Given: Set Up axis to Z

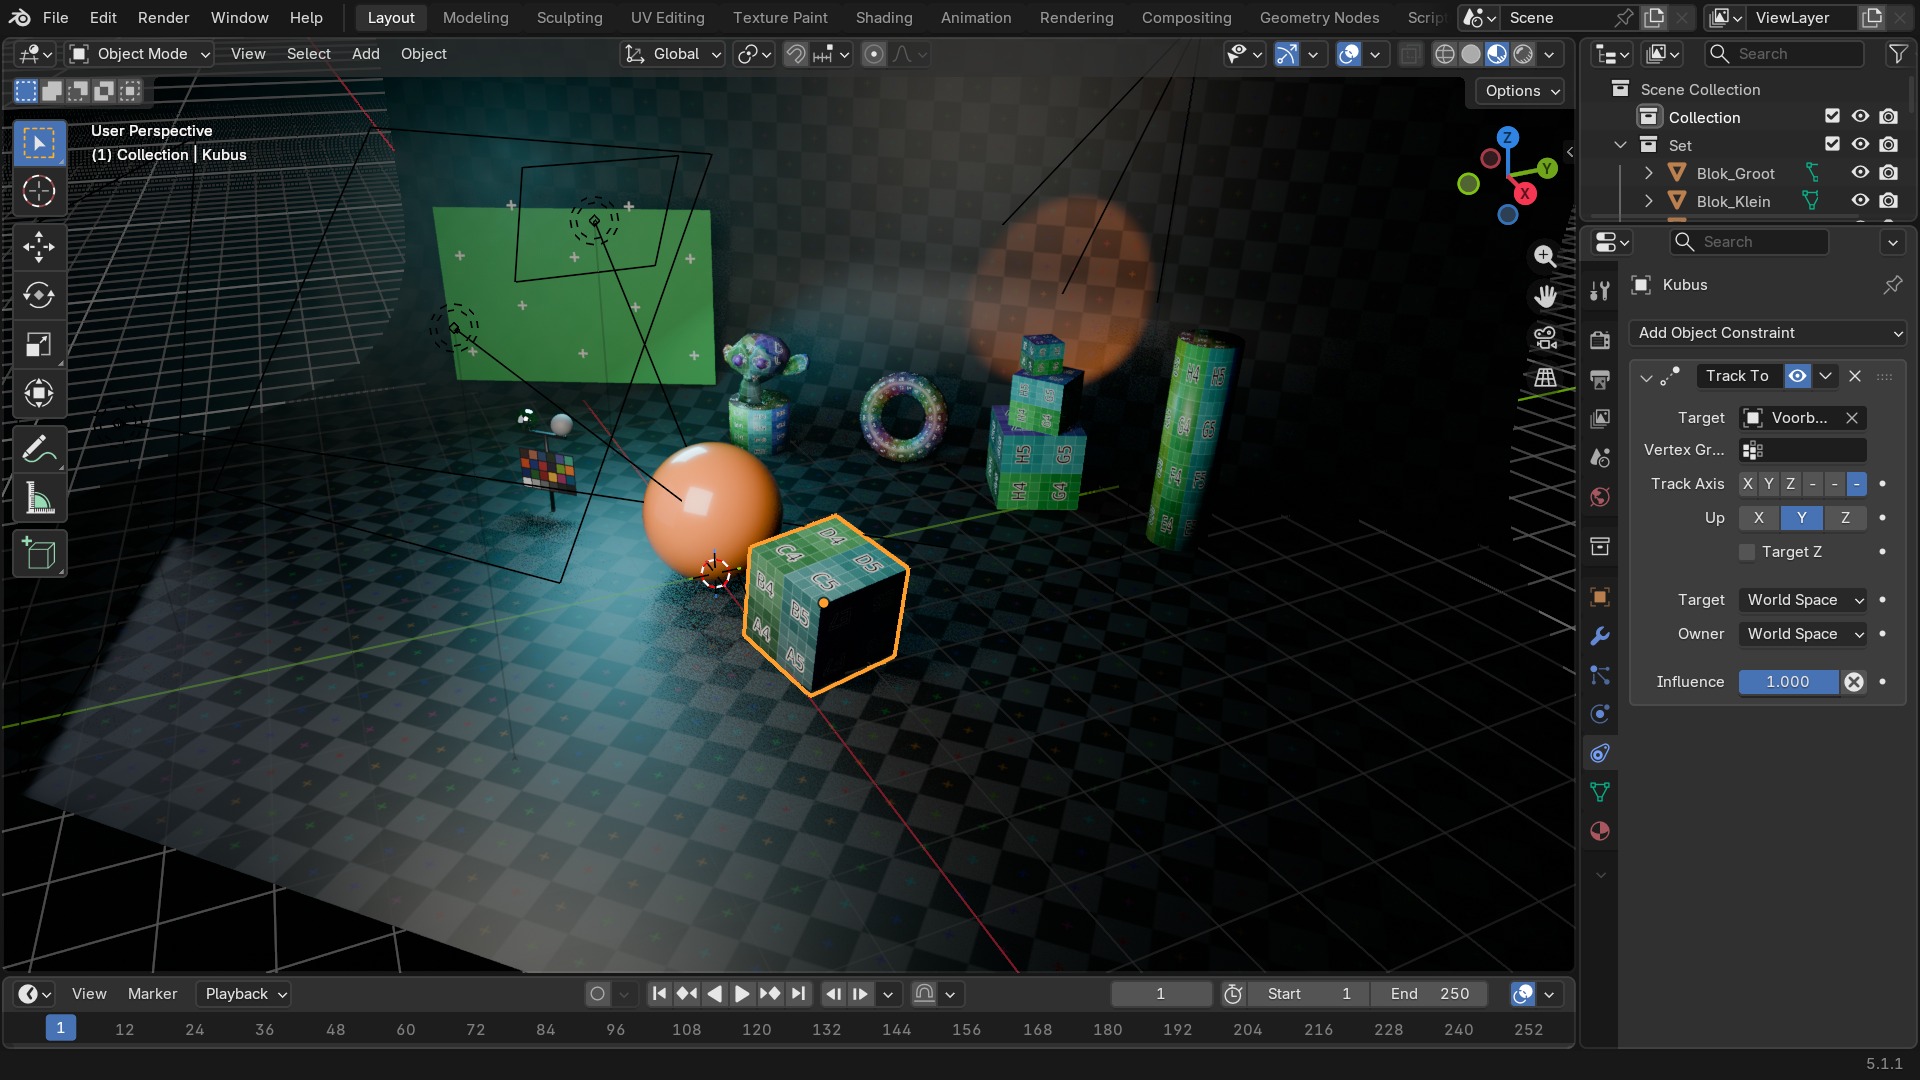Looking at the screenshot, I should [x=1845, y=518].
